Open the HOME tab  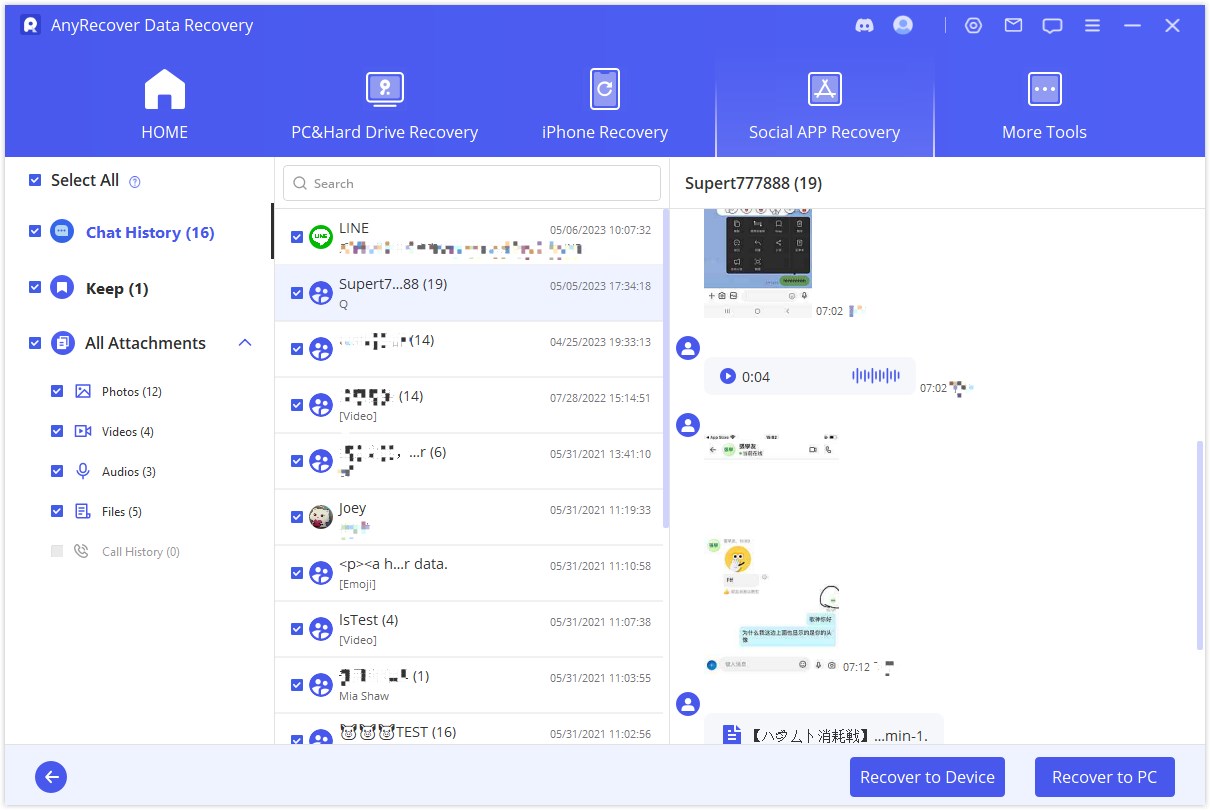pyautogui.click(x=165, y=104)
